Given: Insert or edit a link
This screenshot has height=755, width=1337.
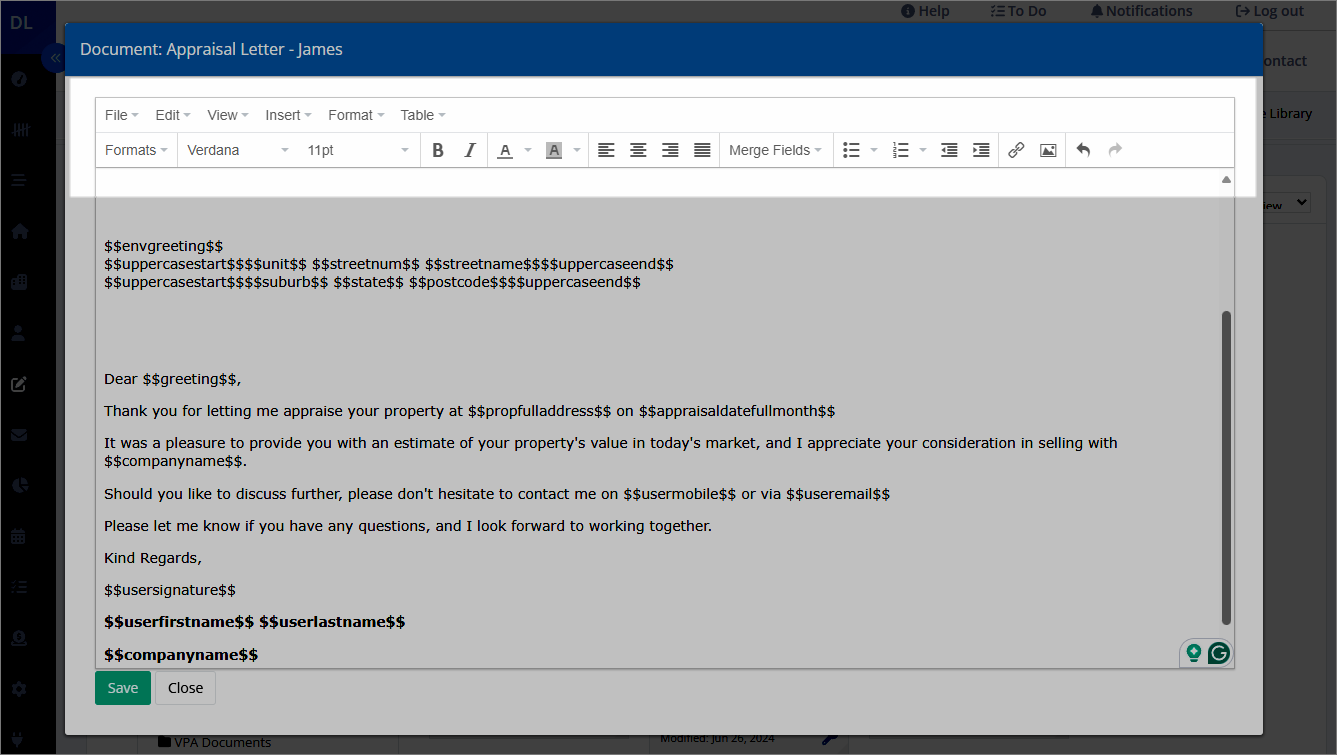Looking at the screenshot, I should pyautogui.click(x=1016, y=150).
